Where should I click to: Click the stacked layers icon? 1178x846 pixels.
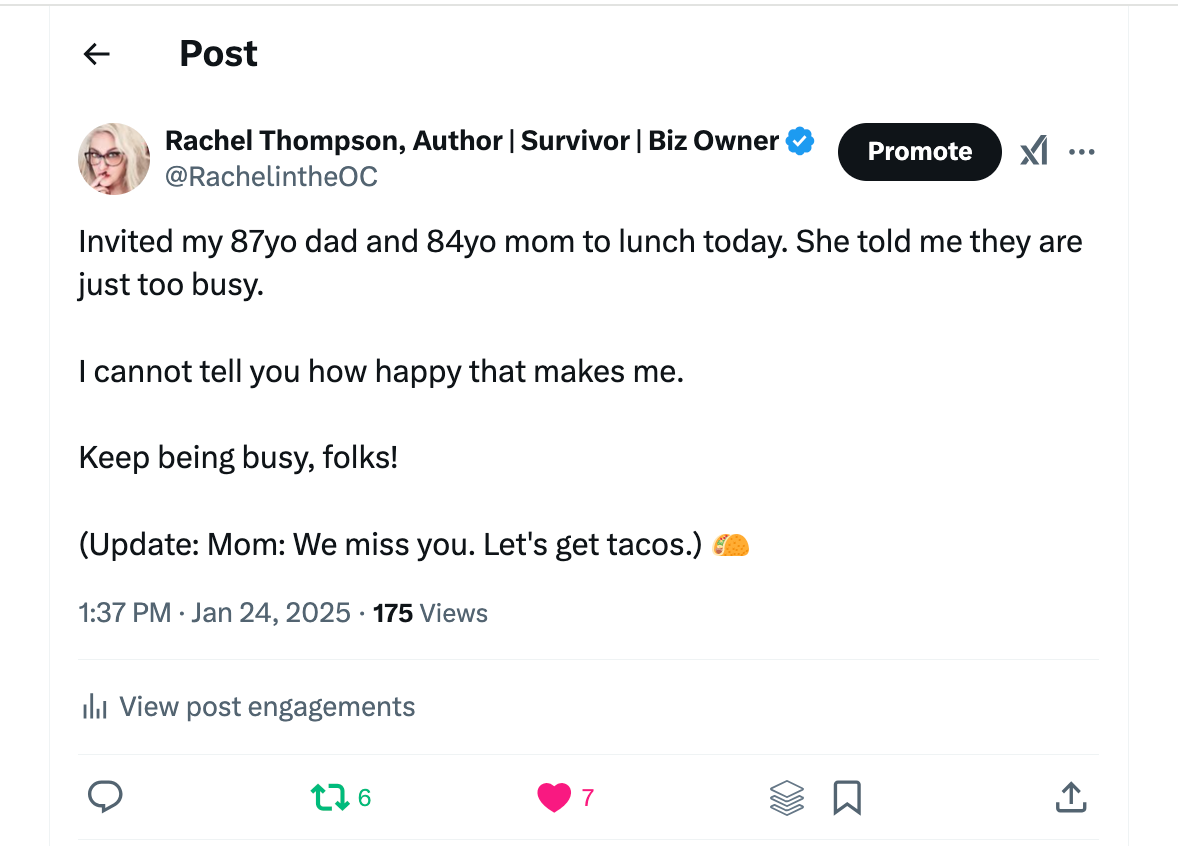[787, 798]
